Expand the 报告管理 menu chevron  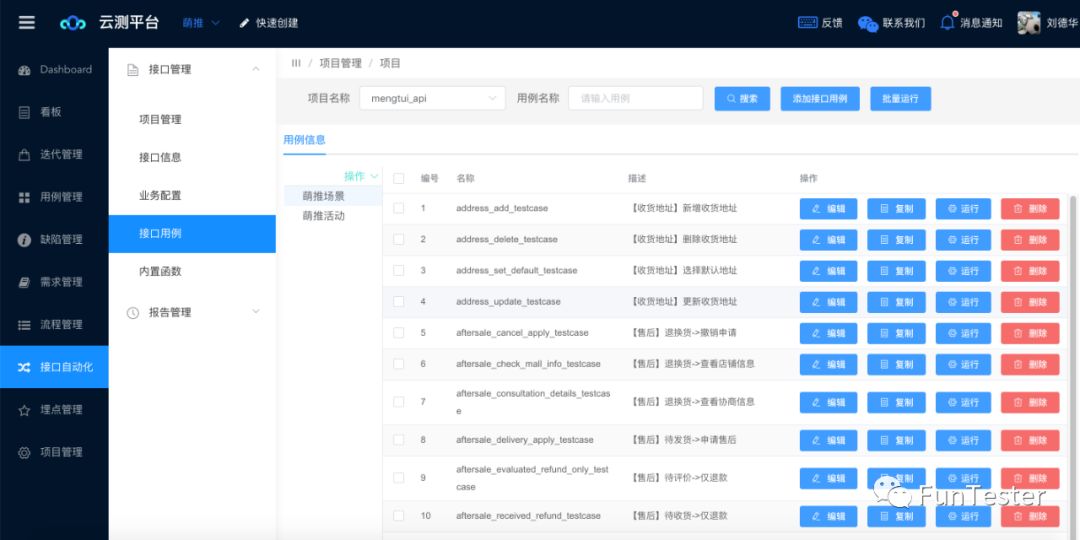(256, 312)
